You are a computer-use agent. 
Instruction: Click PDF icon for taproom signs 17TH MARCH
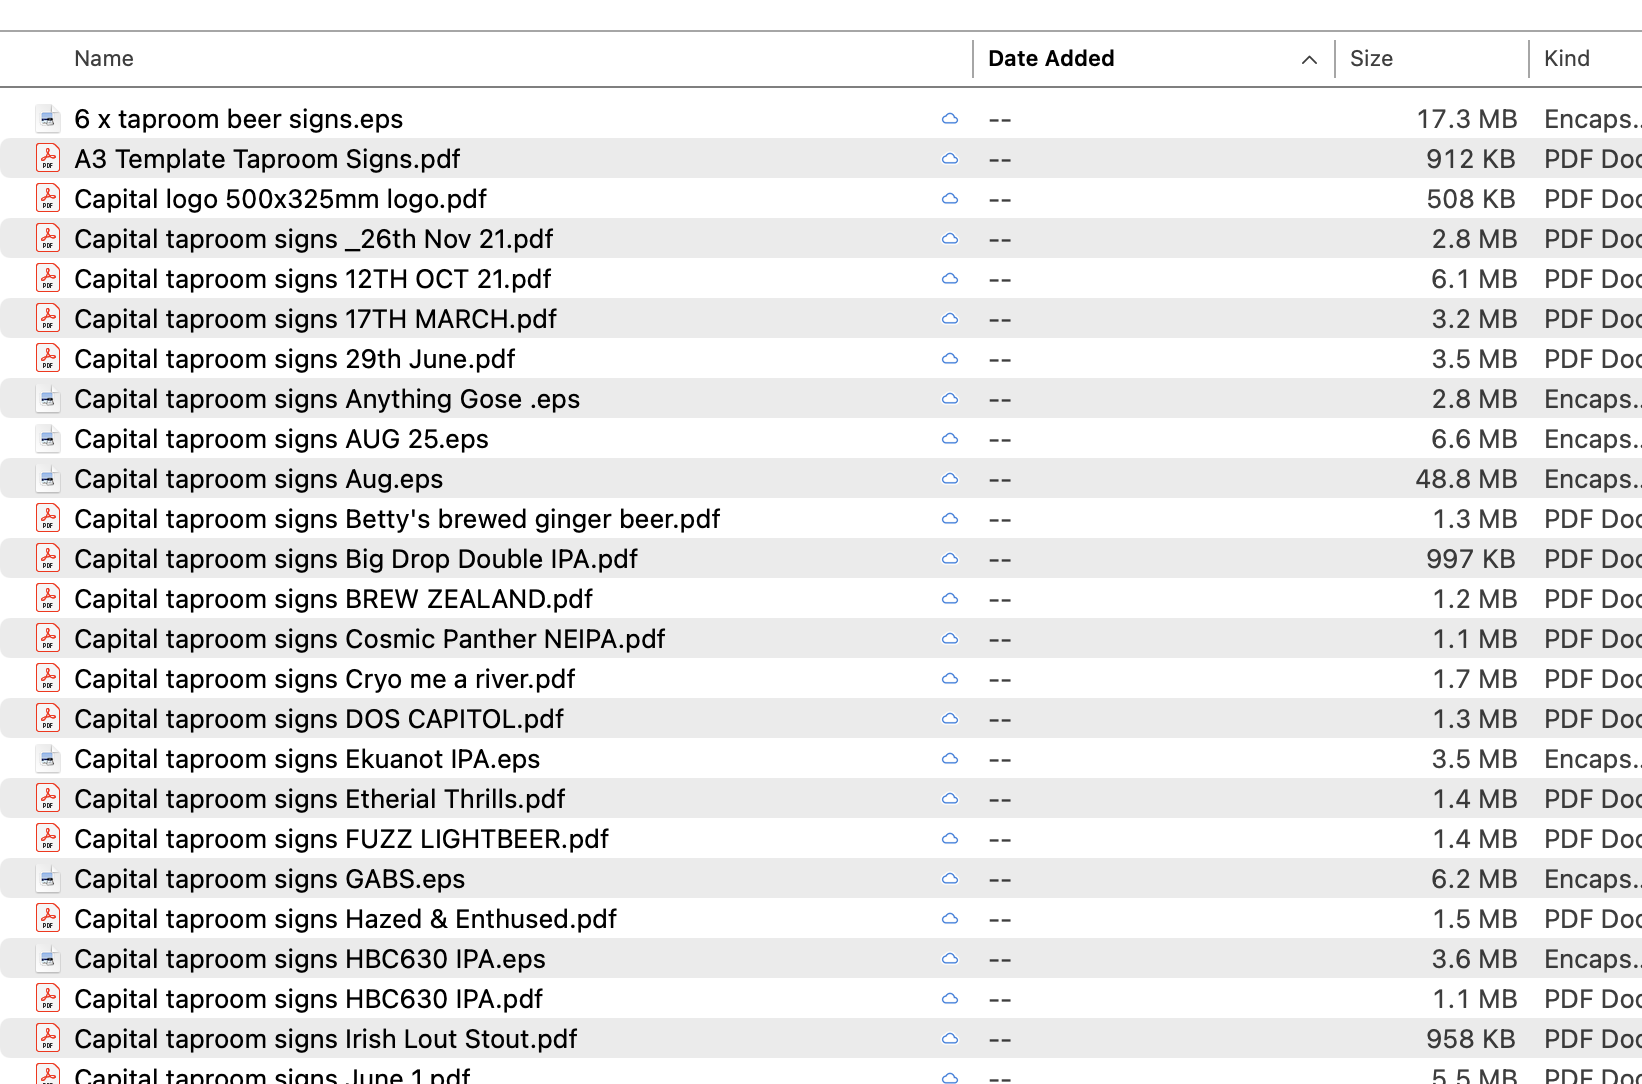click(x=48, y=319)
